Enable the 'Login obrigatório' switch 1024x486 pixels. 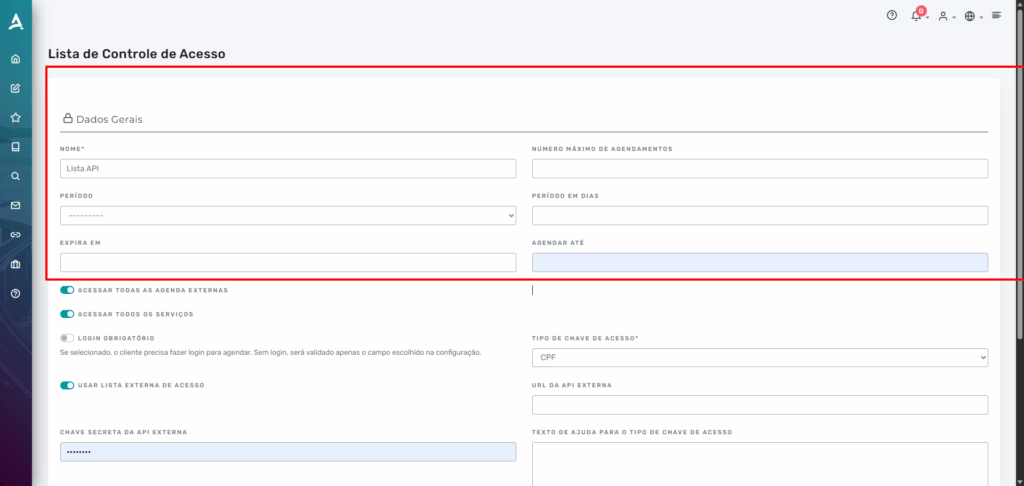point(68,338)
